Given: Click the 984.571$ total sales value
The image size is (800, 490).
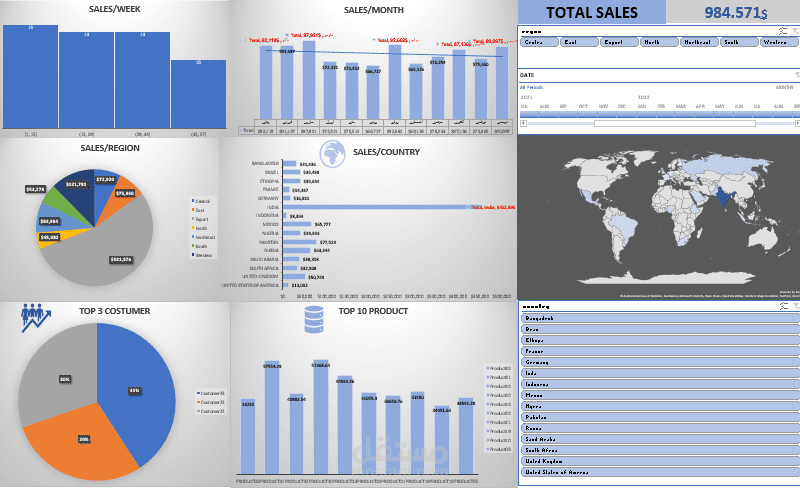Looking at the screenshot, I should point(736,12).
